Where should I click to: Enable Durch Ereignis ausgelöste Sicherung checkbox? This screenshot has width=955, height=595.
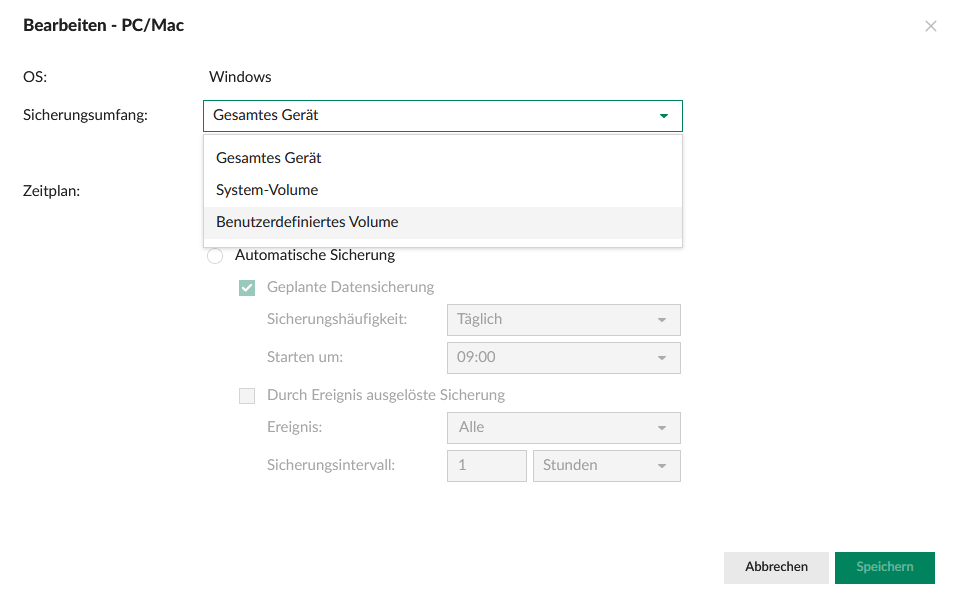coord(247,396)
